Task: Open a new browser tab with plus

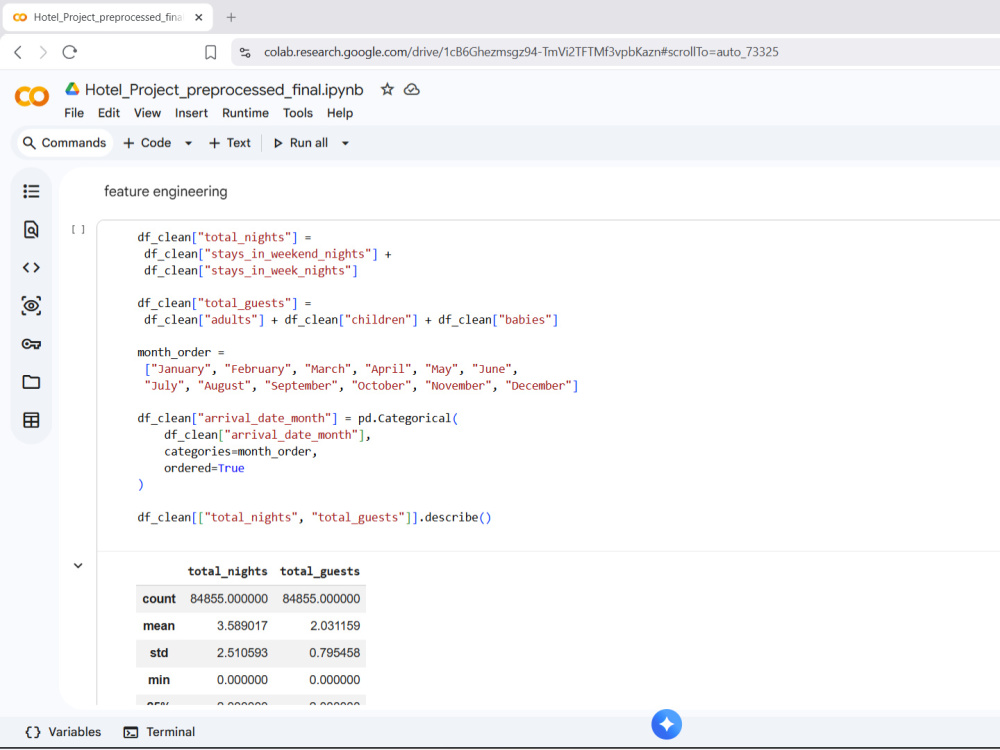Action: (231, 17)
